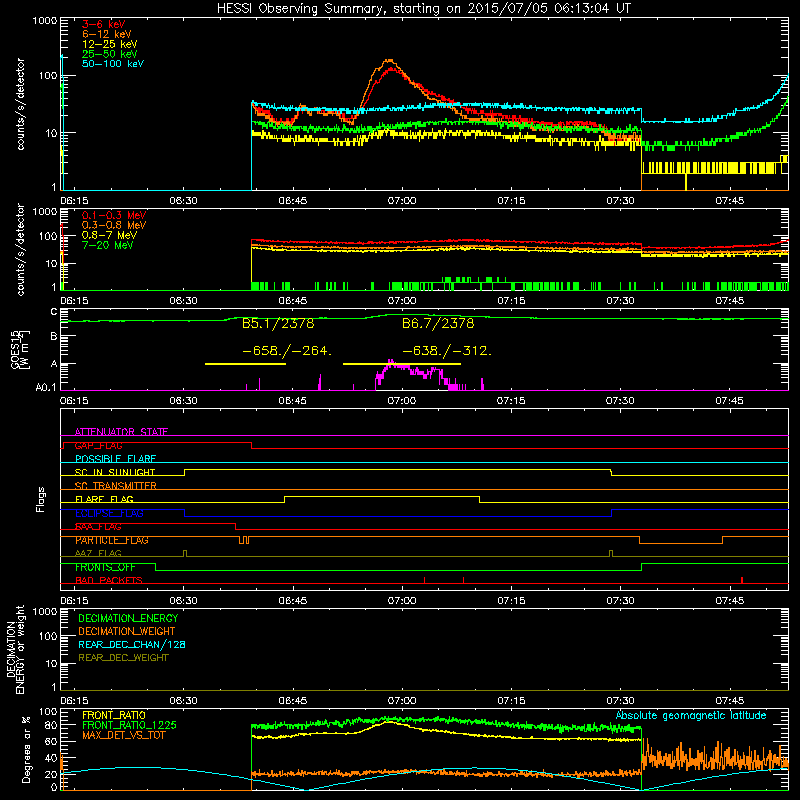
Task: Click the 0.3-0.8 MeV legend entry
Action: (x=114, y=225)
